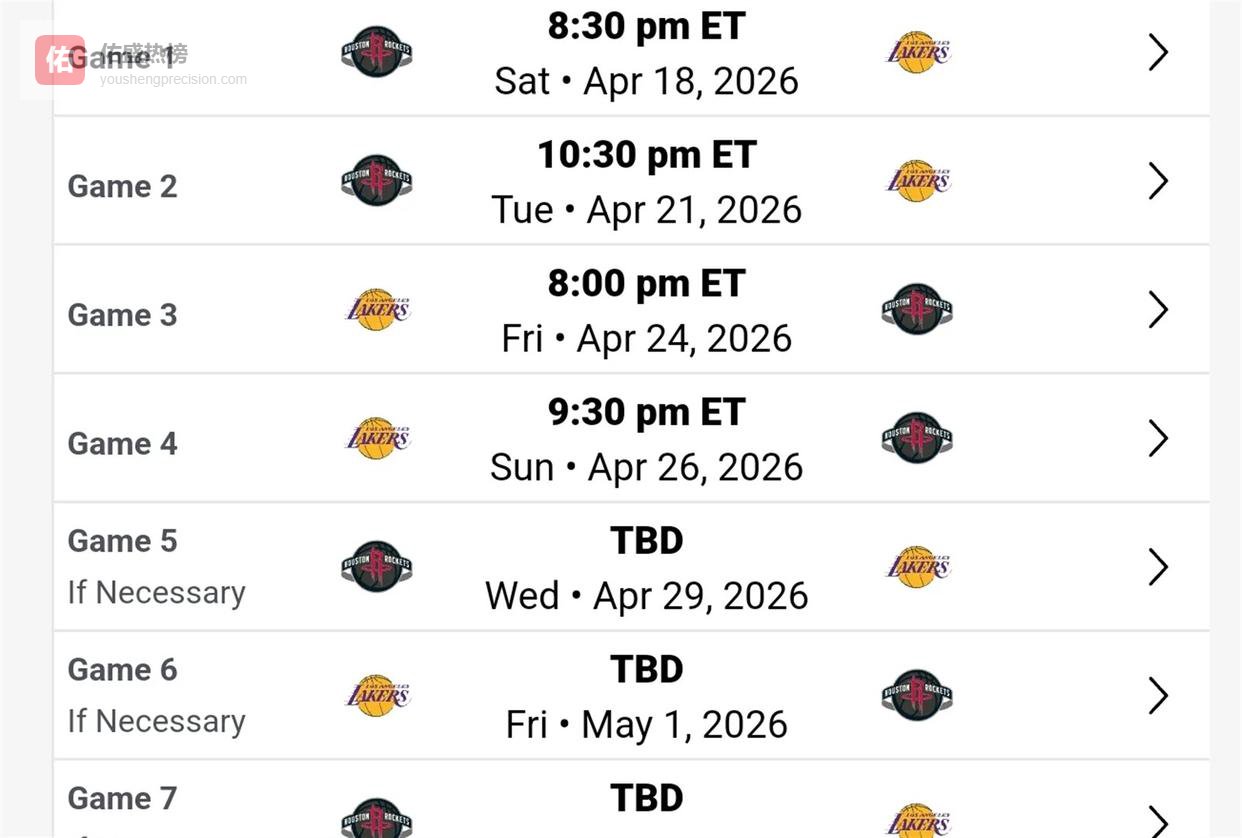Image resolution: width=1242 pixels, height=838 pixels.
Task: Select the 8:00 pm ET Game 3 time
Action: [x=646, y=284]
